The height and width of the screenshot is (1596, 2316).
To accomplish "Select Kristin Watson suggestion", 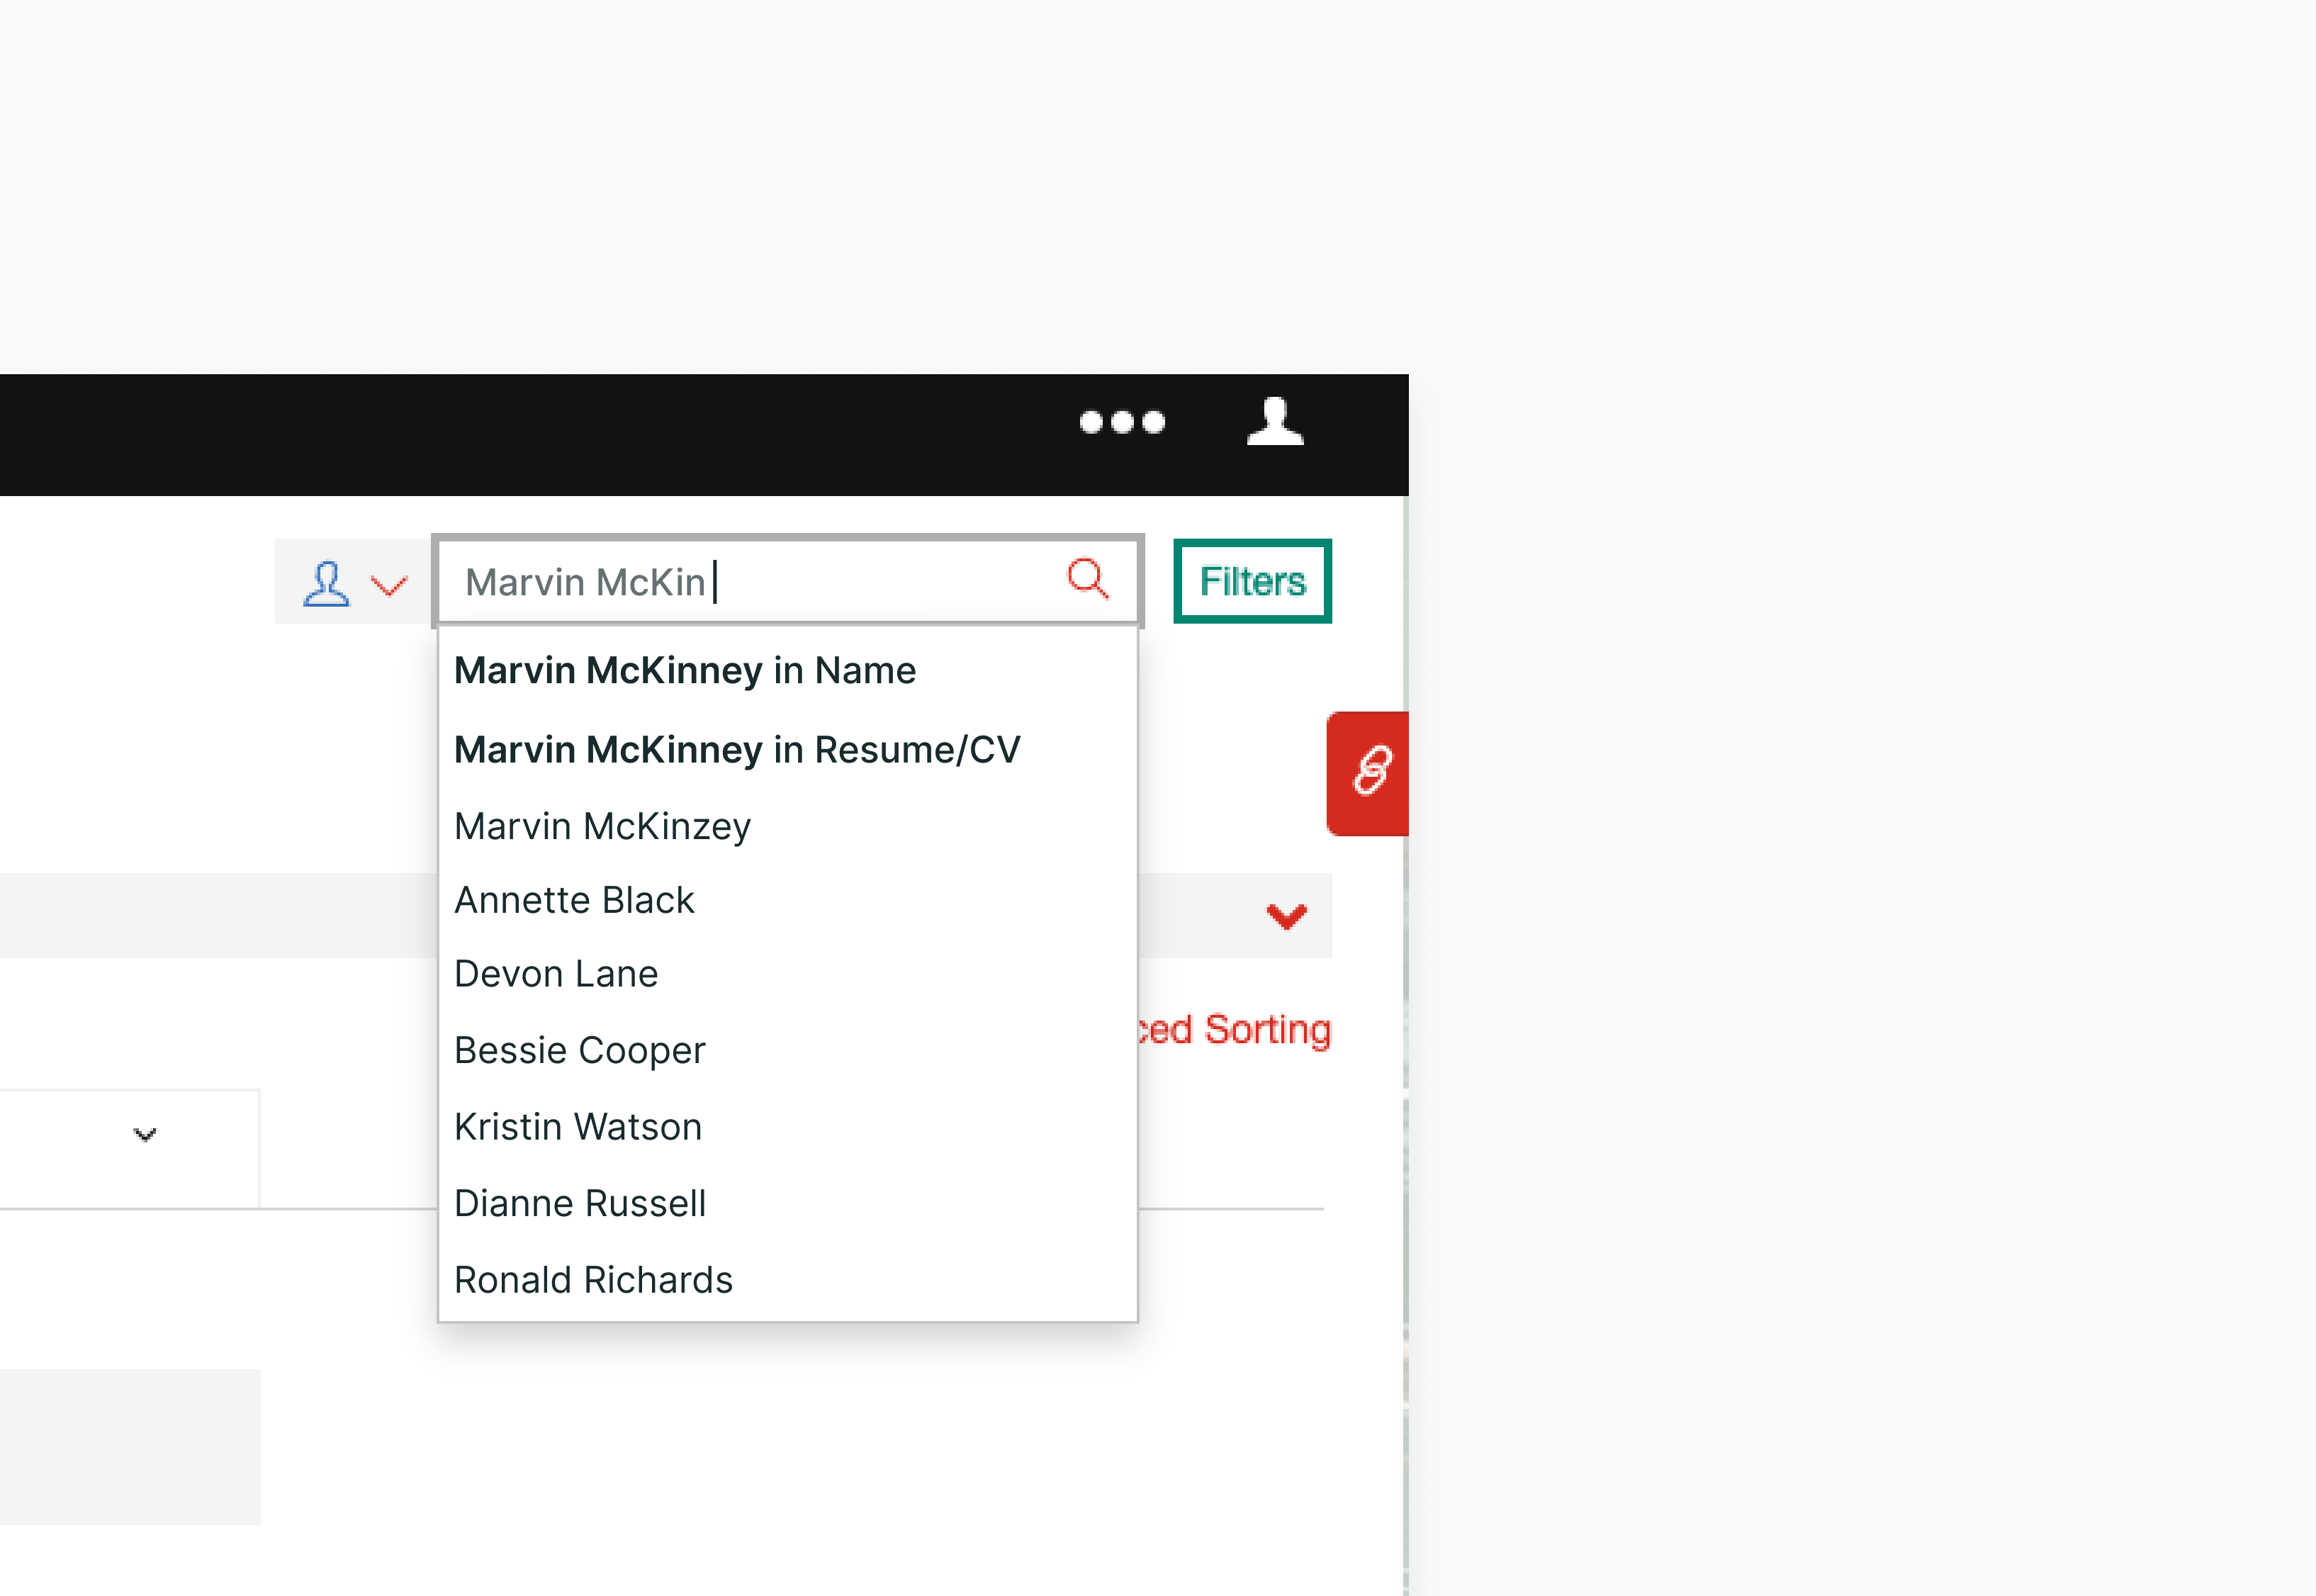I will [578, 1128].
